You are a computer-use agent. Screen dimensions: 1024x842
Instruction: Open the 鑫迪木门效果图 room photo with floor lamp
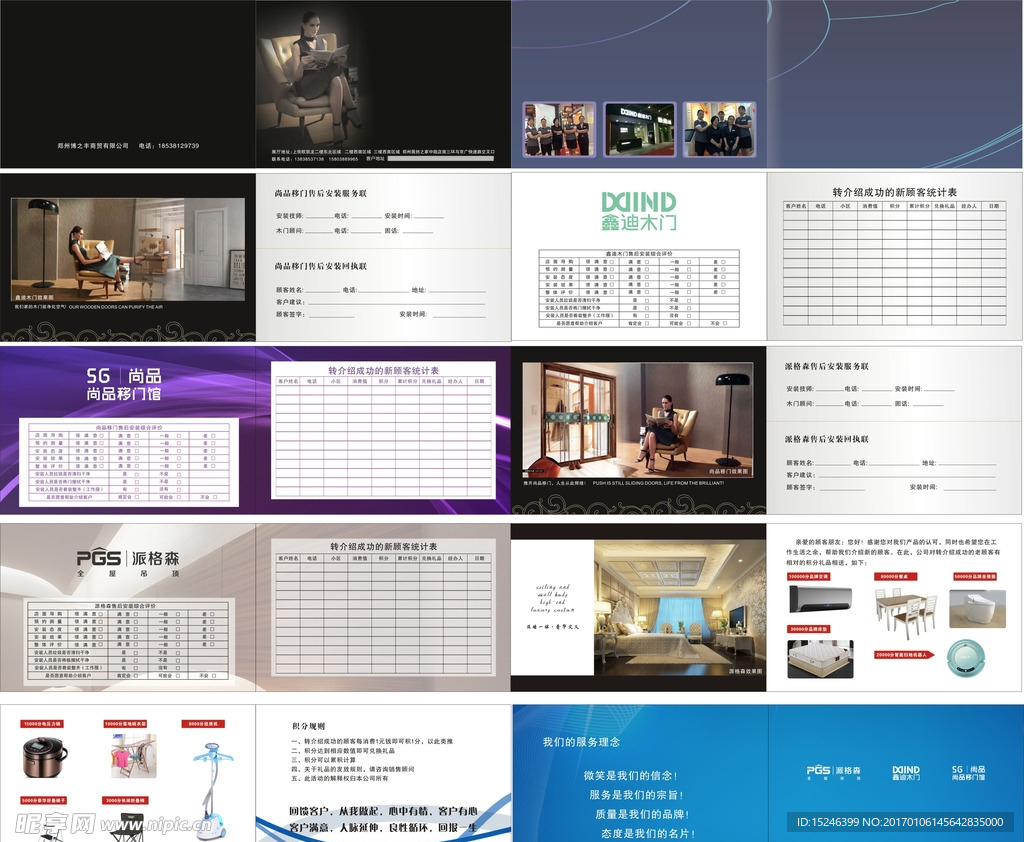coord(128,250)
